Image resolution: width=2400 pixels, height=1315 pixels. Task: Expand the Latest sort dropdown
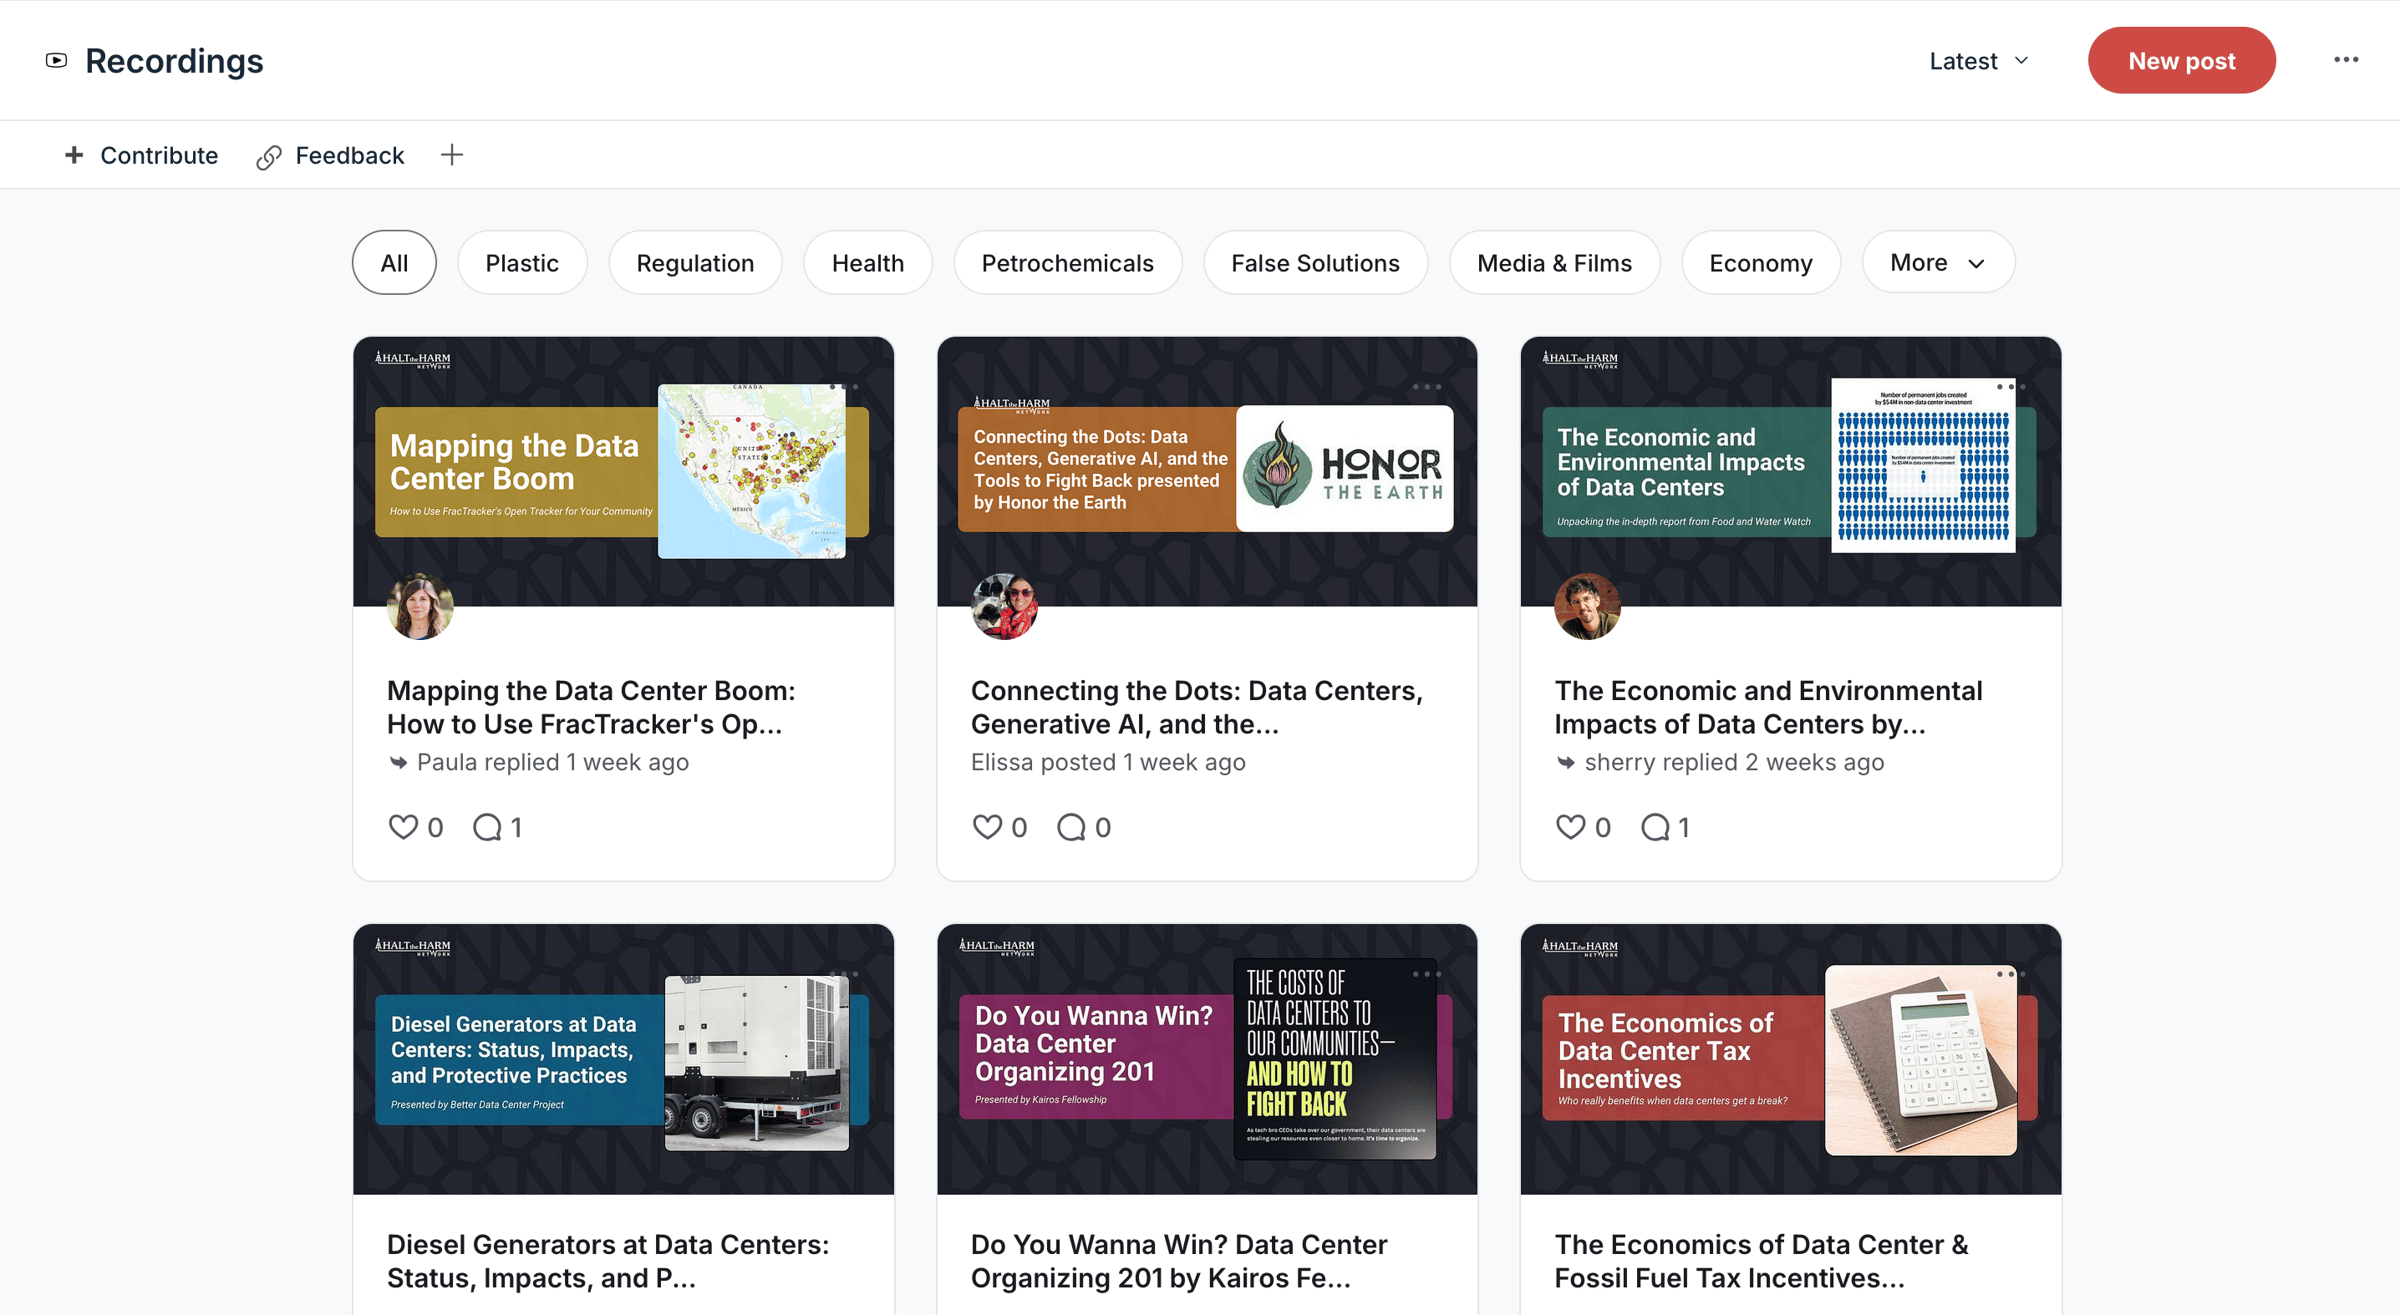[x=1979, y=61]
